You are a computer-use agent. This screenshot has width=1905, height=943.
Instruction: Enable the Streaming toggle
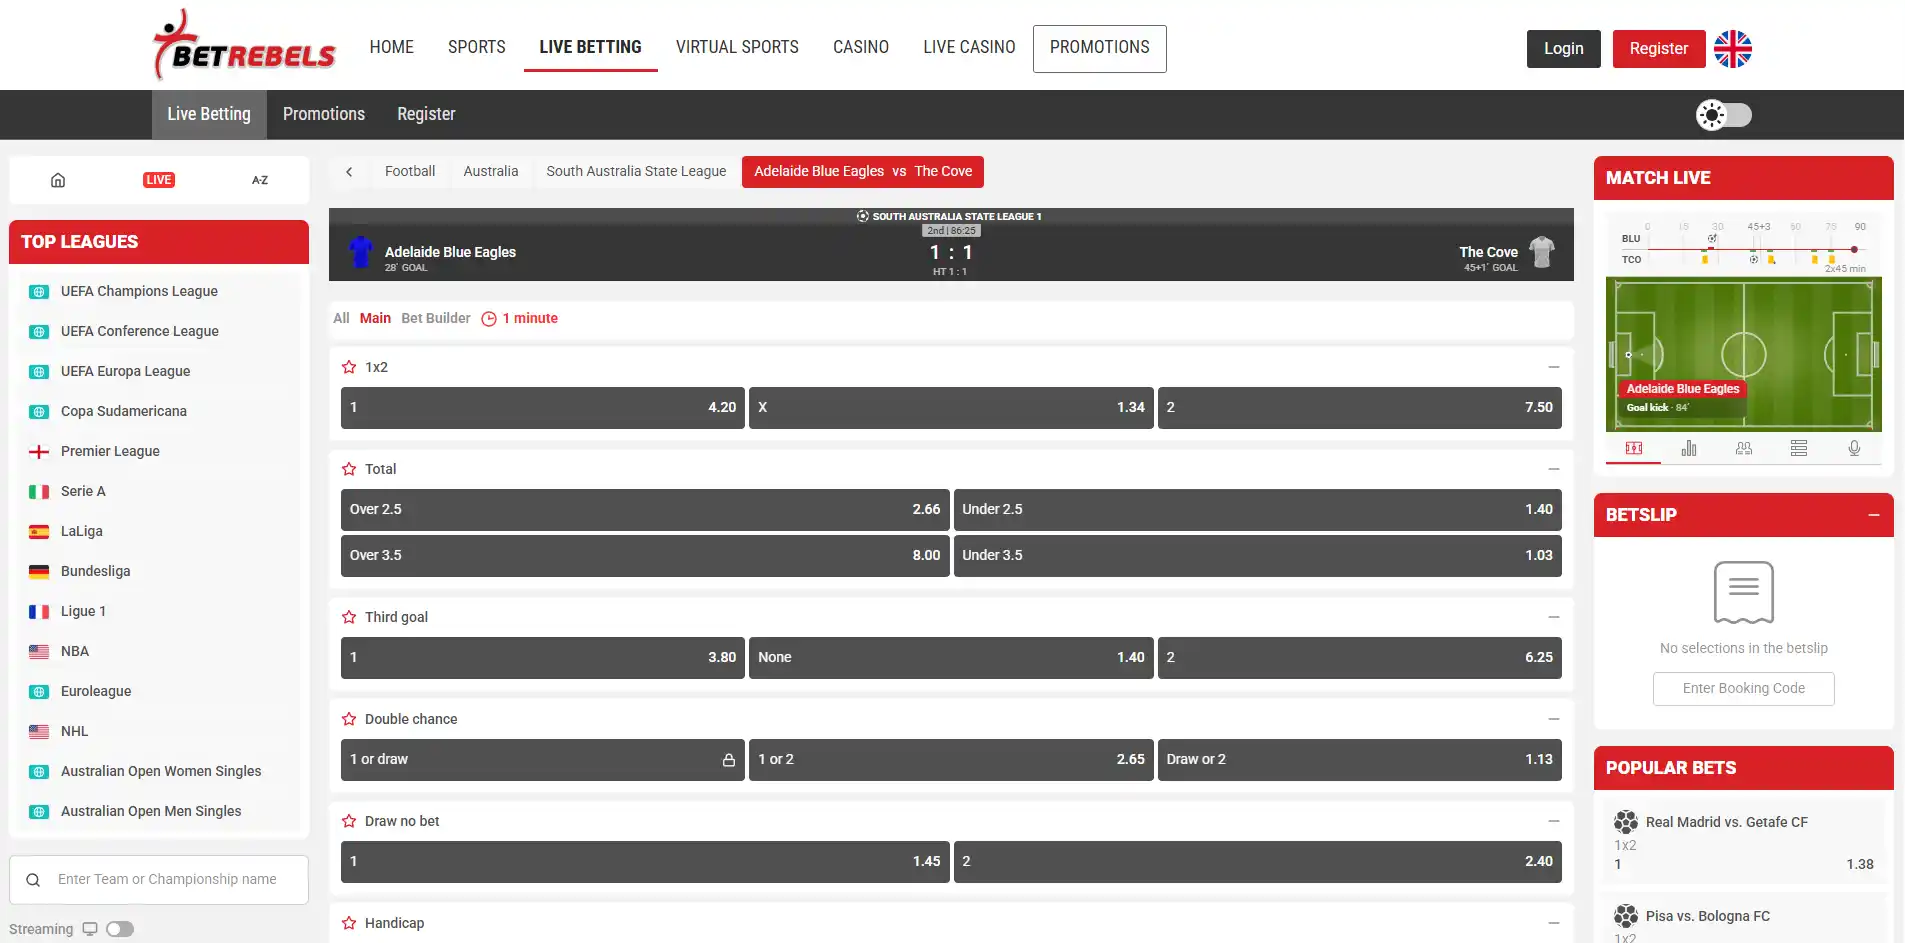pos(120,929)
